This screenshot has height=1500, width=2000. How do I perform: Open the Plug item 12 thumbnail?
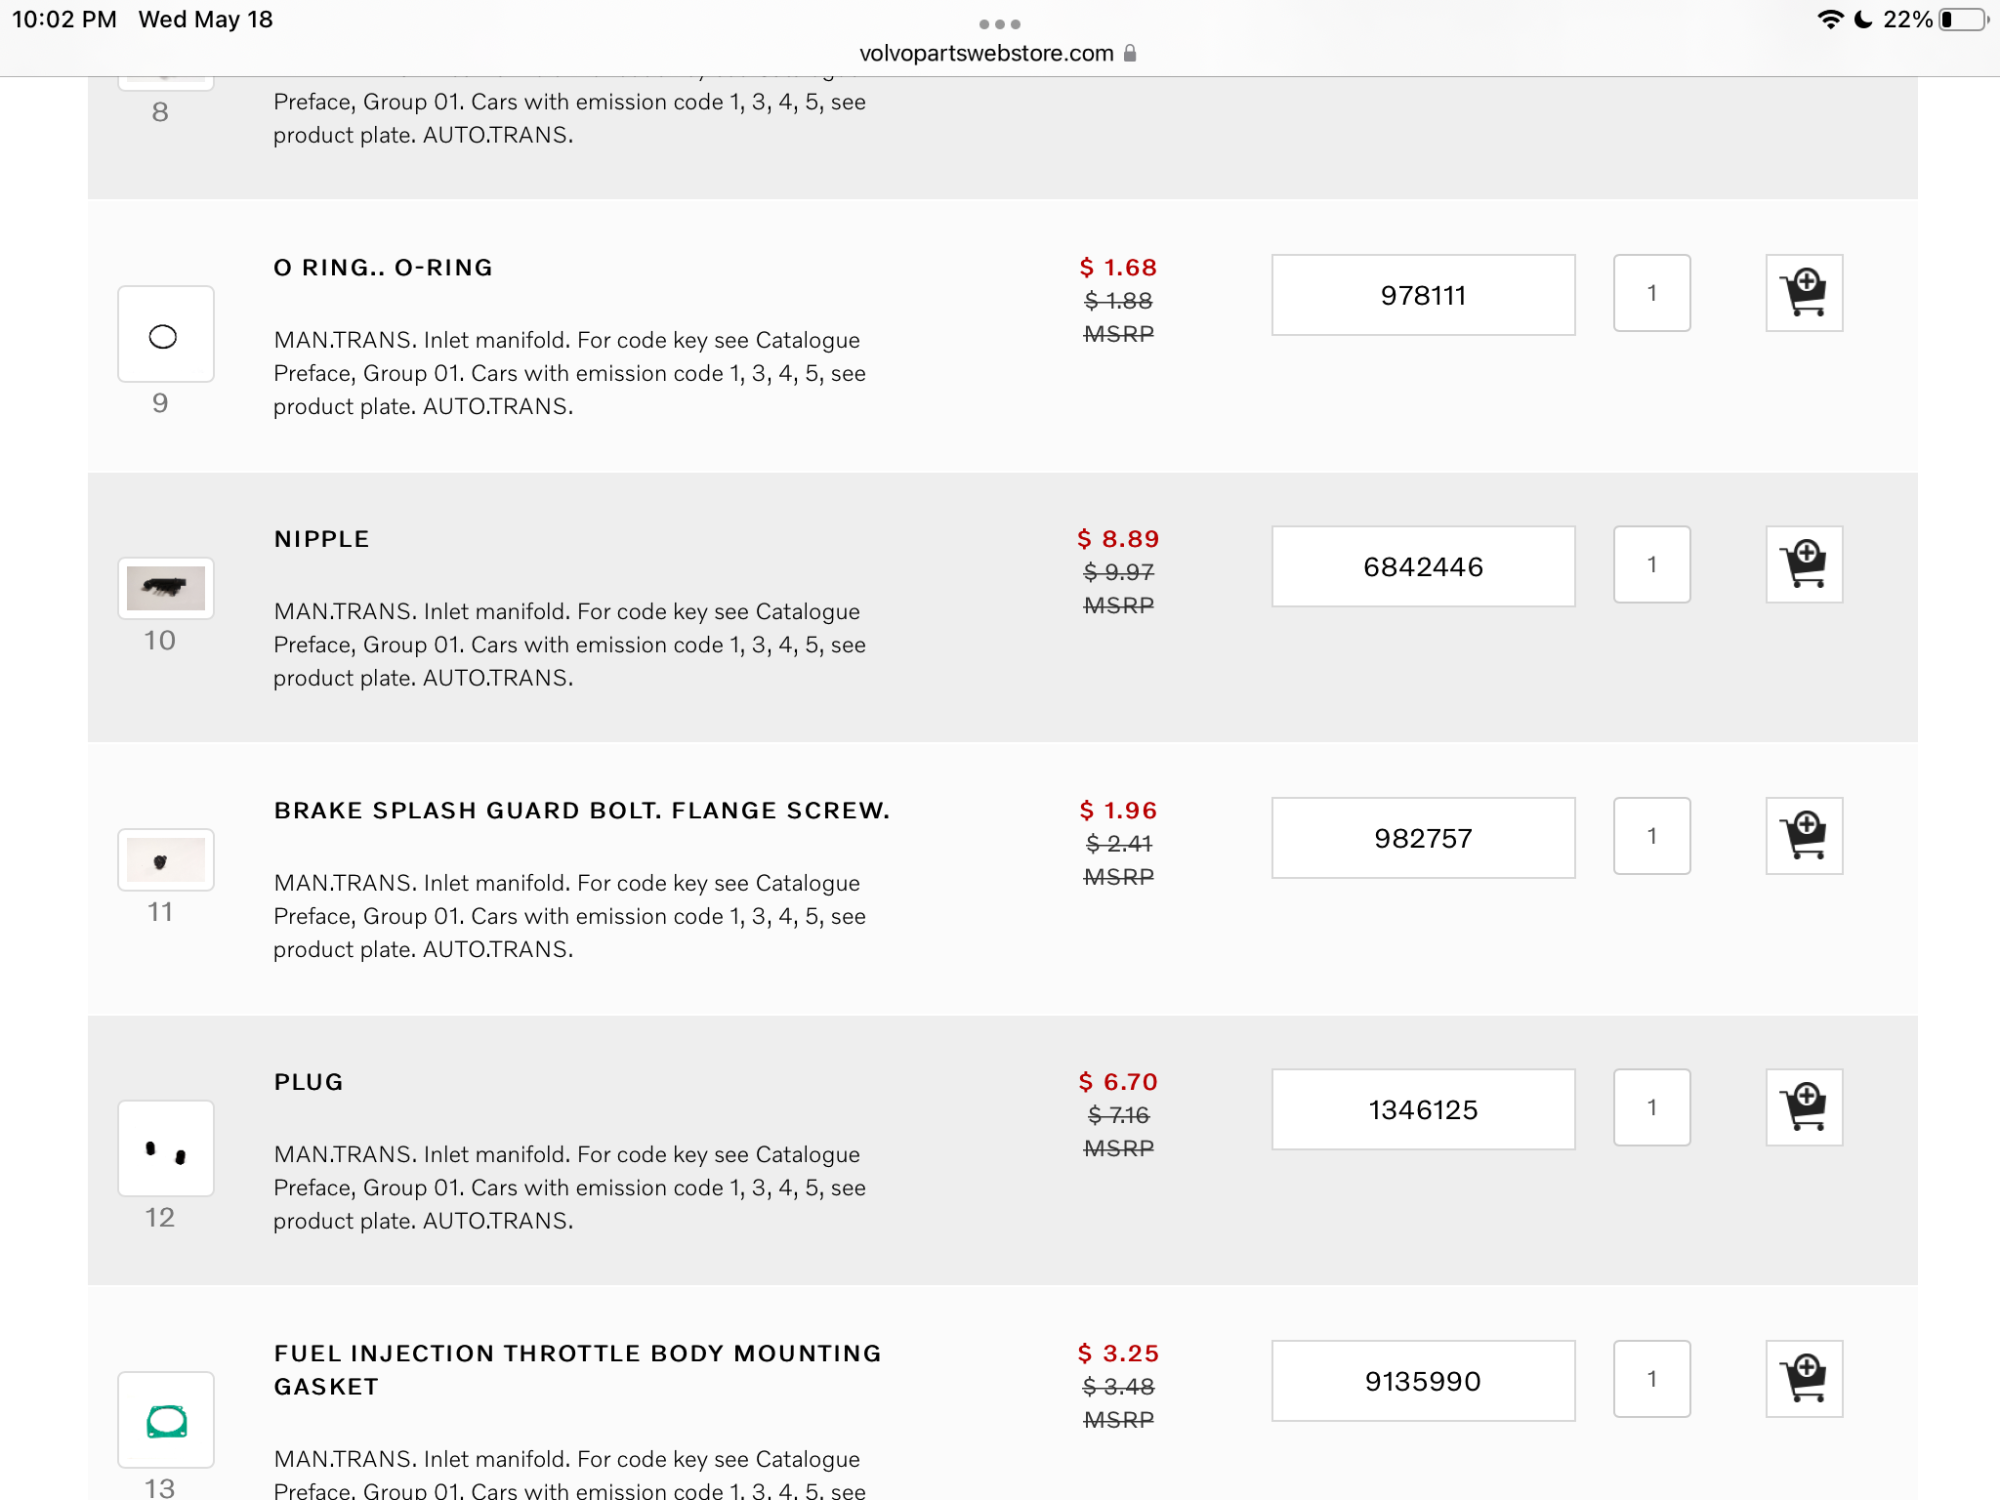[166, 1148]
